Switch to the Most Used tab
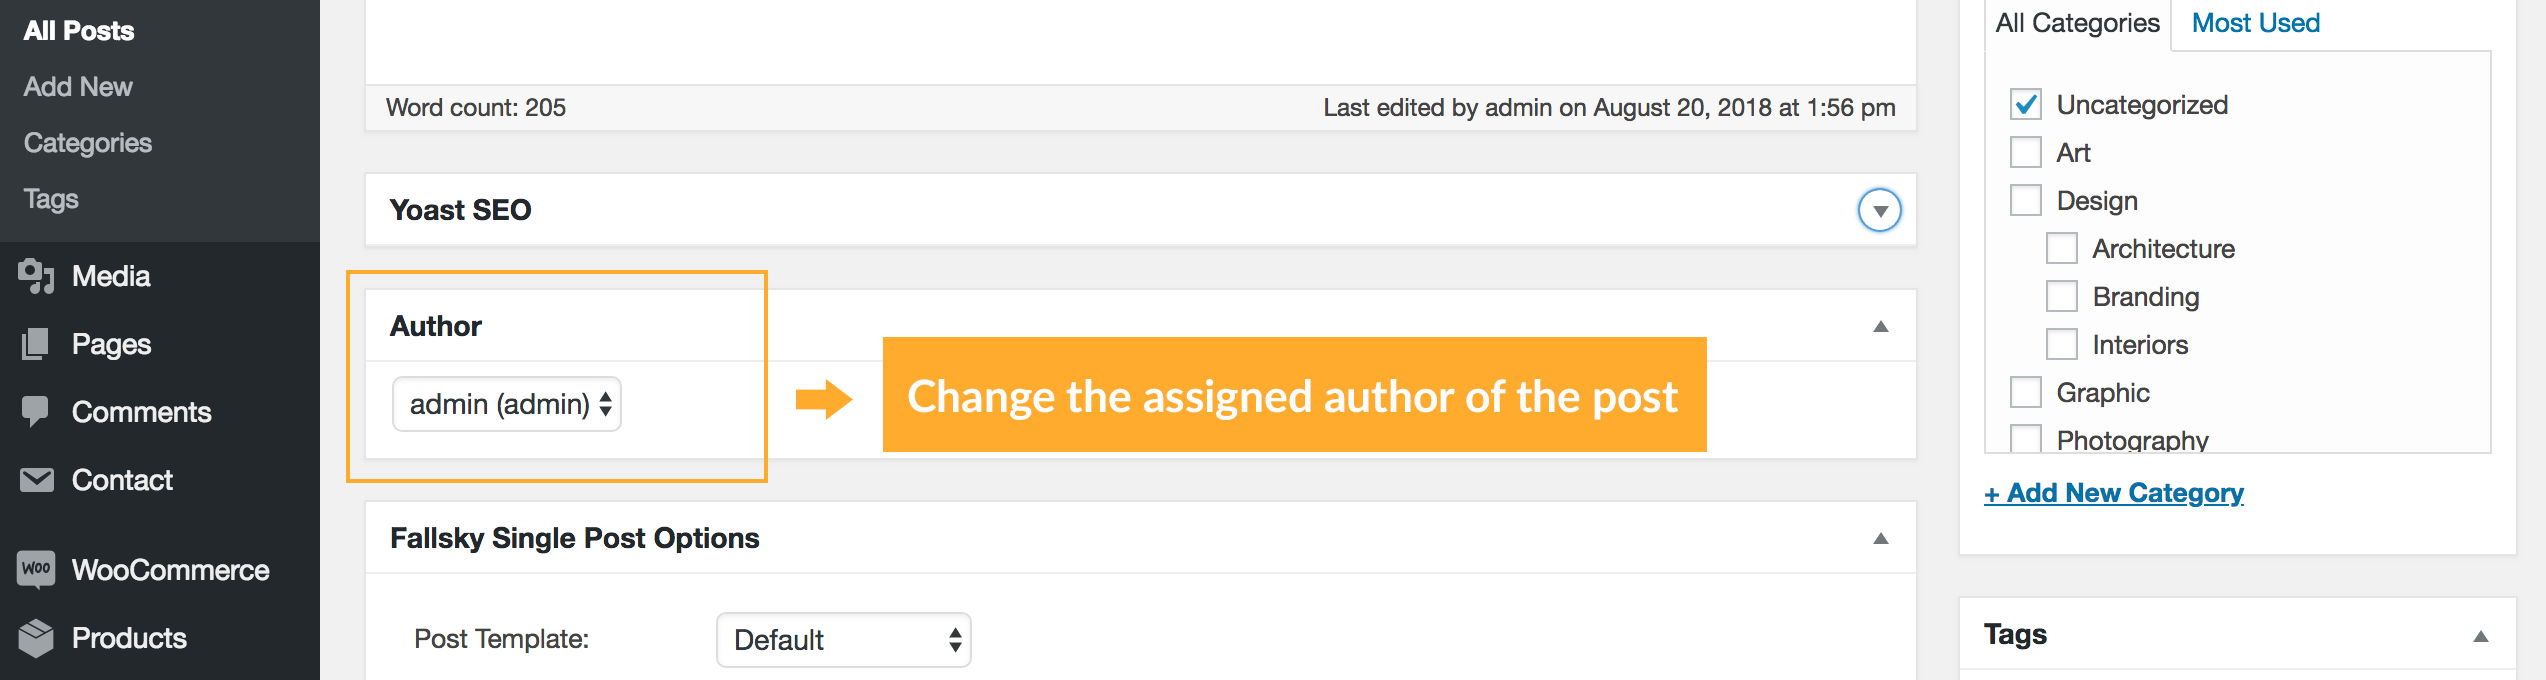 tap(2255, 23)
